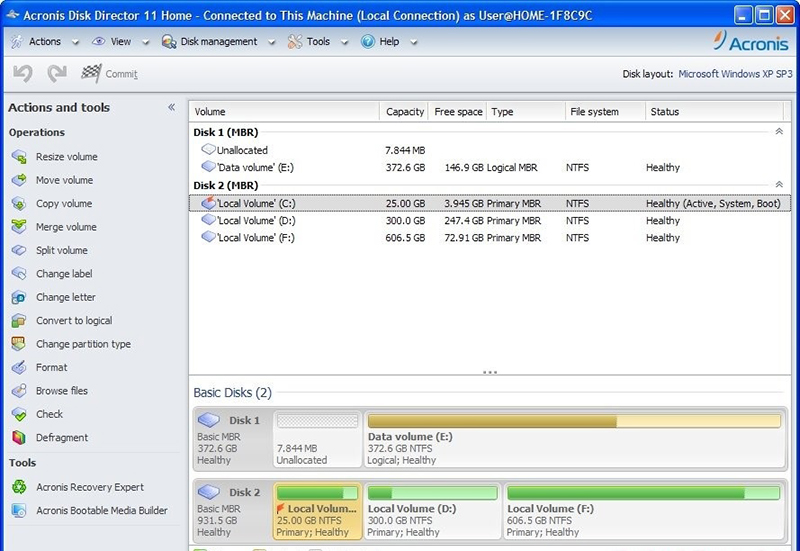Click the panel splitter dots handle
Viewport: 800px width, 551px height.
pos(490,372)
